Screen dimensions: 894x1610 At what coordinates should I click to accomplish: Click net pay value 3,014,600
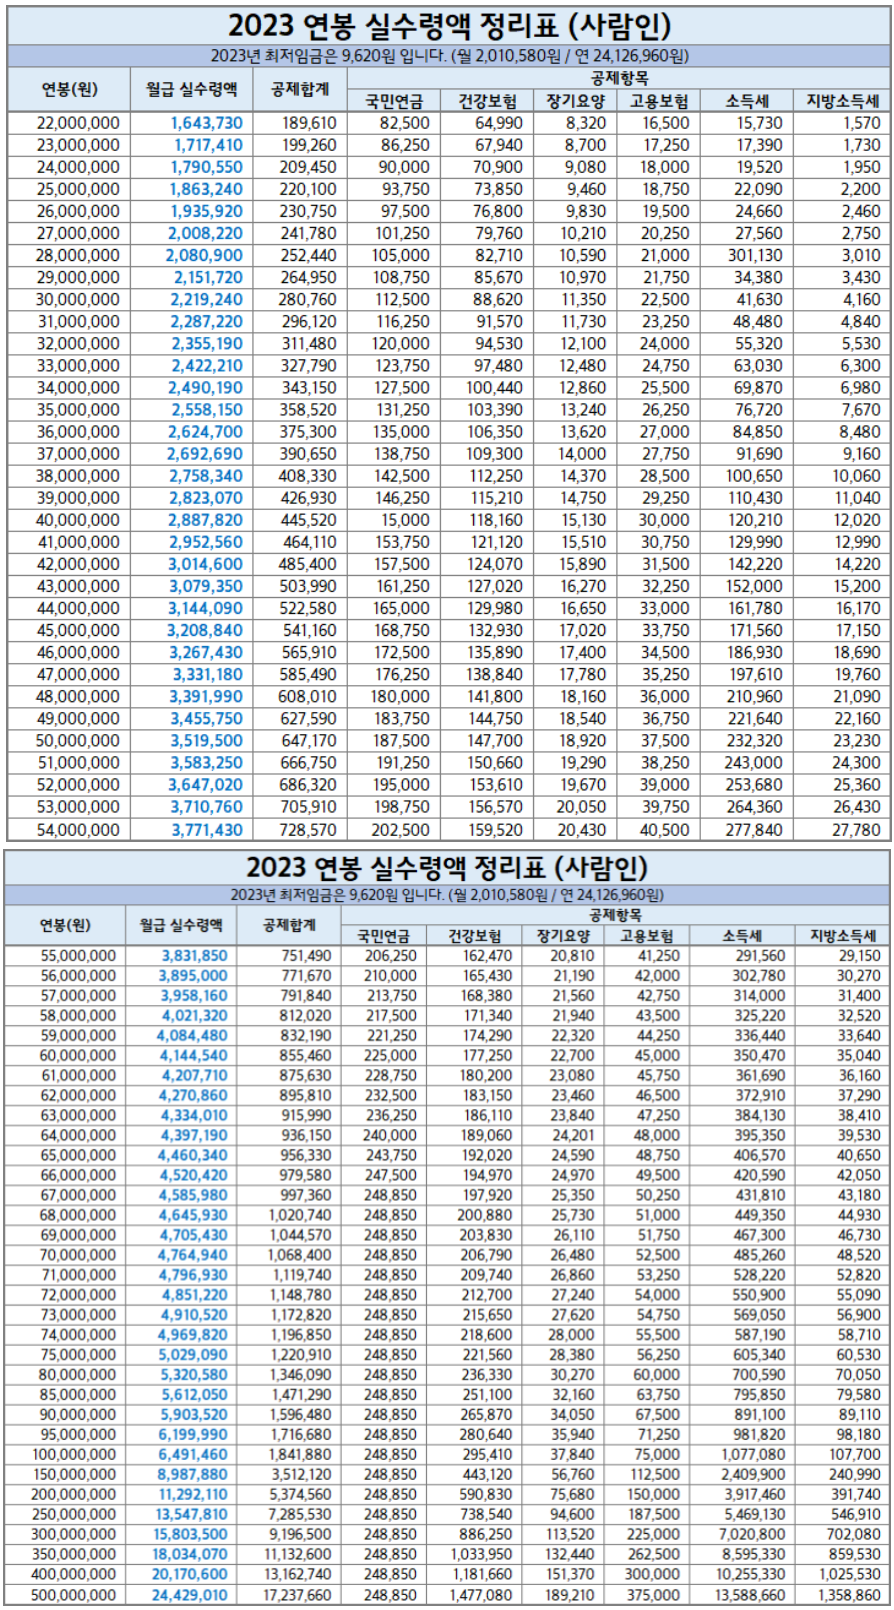tap(205, 564)
